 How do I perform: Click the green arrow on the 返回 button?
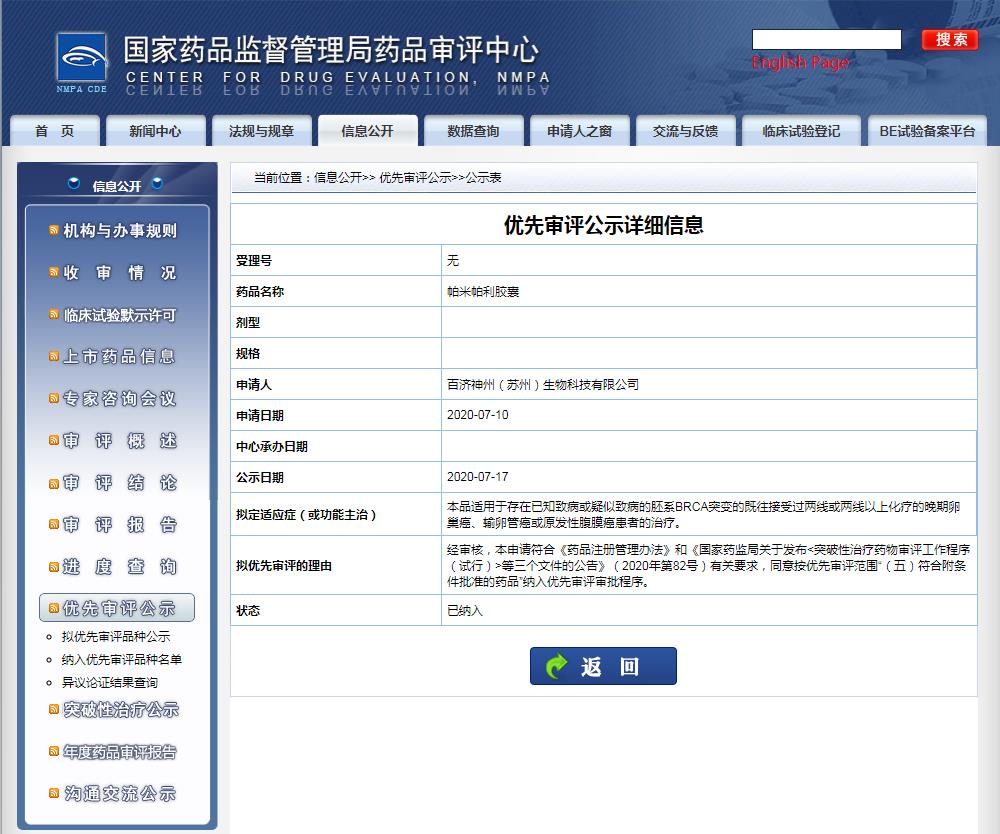[555, 666]
